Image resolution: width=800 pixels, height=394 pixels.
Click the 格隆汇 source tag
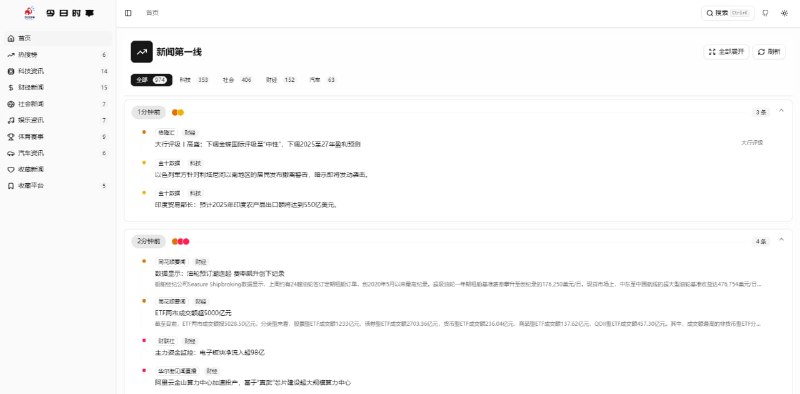tap(166, 133)
